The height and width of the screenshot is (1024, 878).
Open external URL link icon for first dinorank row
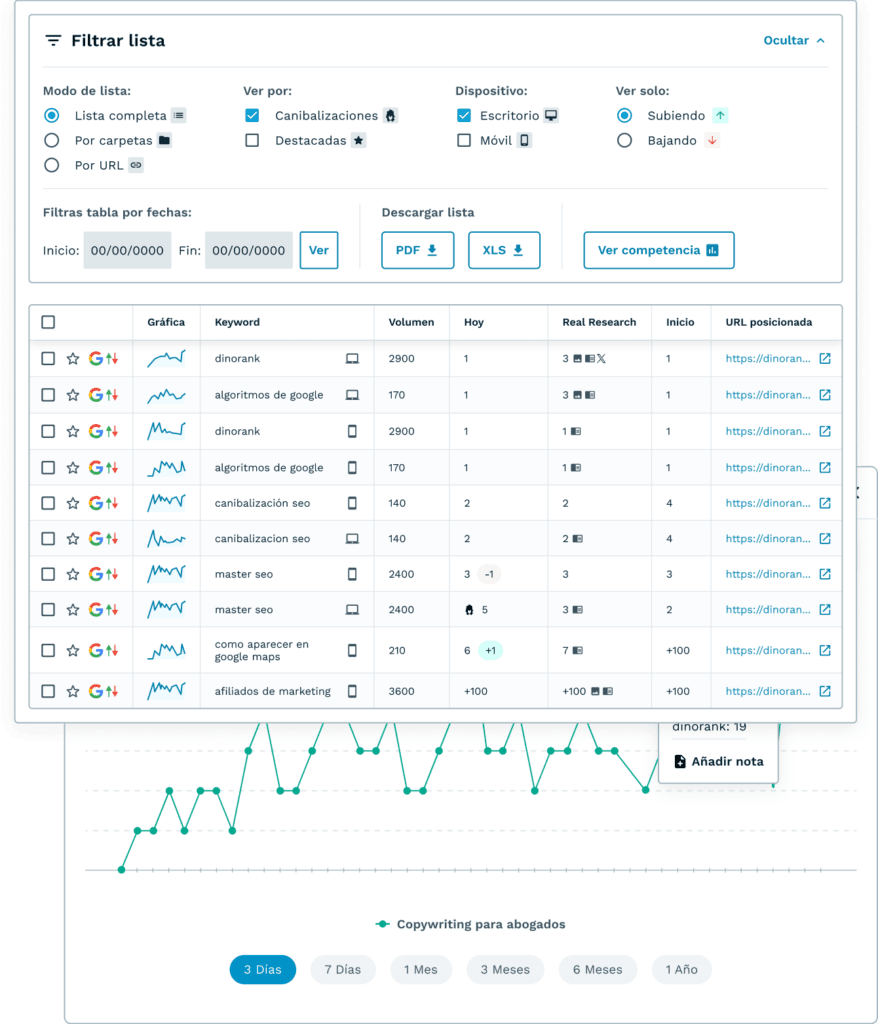(x=825, y=359)
